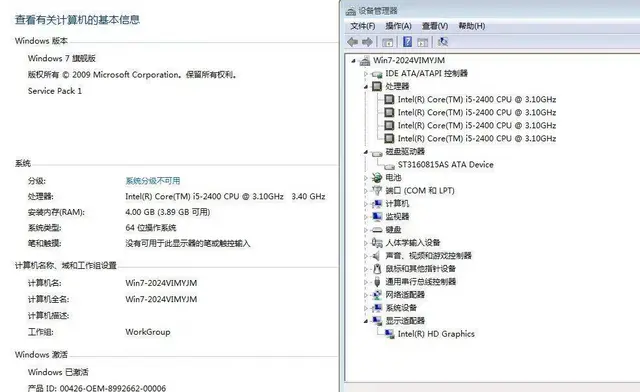640x392 pixels.
Task: Collapse the 显示适配器 node
Action: 366,321
